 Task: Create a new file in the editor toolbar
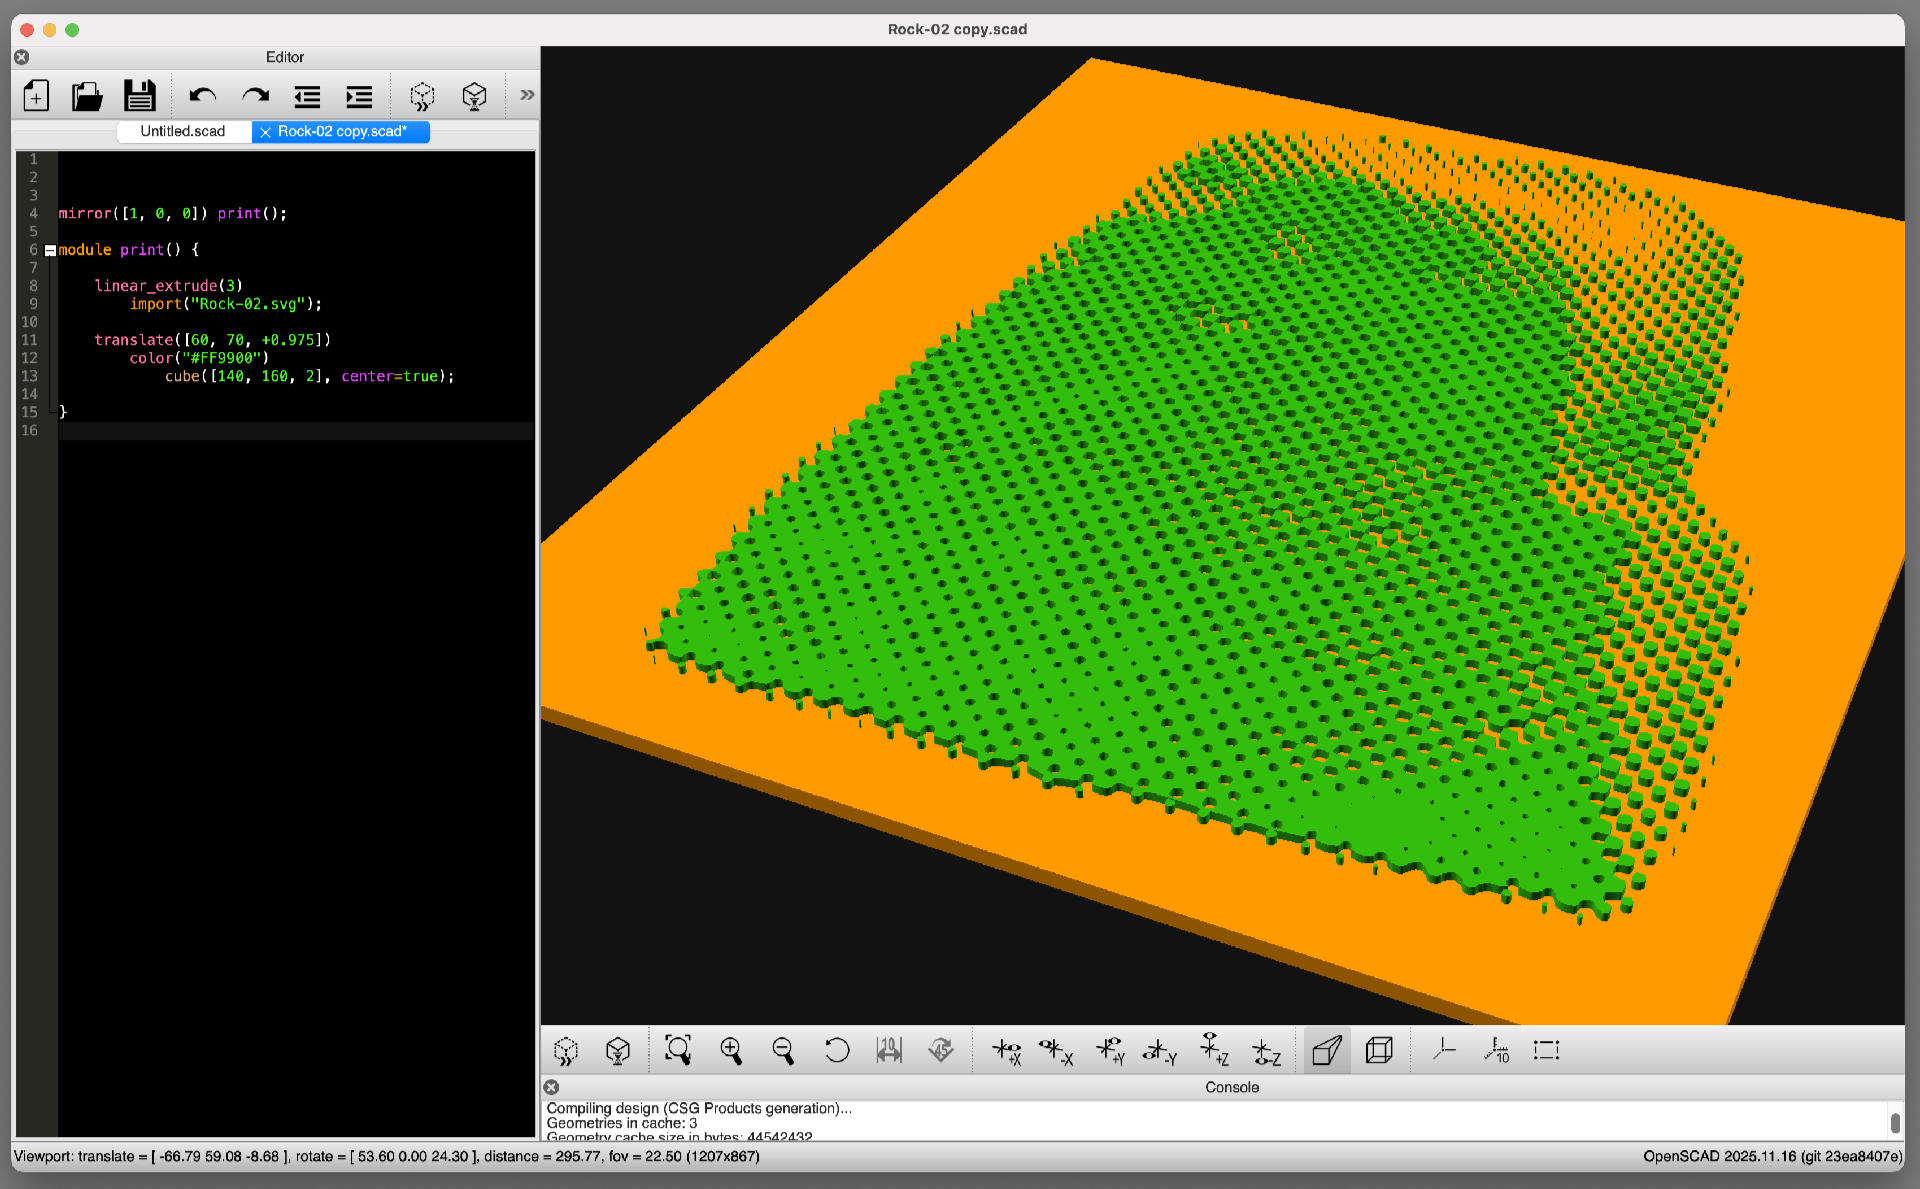[x=35, y=96]
